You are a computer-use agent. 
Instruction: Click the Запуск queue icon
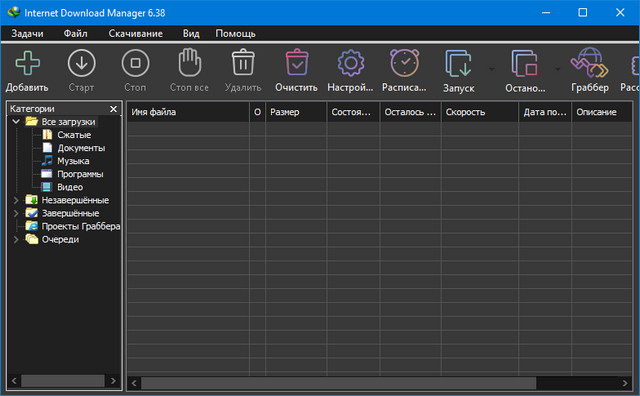click(458, 64)
